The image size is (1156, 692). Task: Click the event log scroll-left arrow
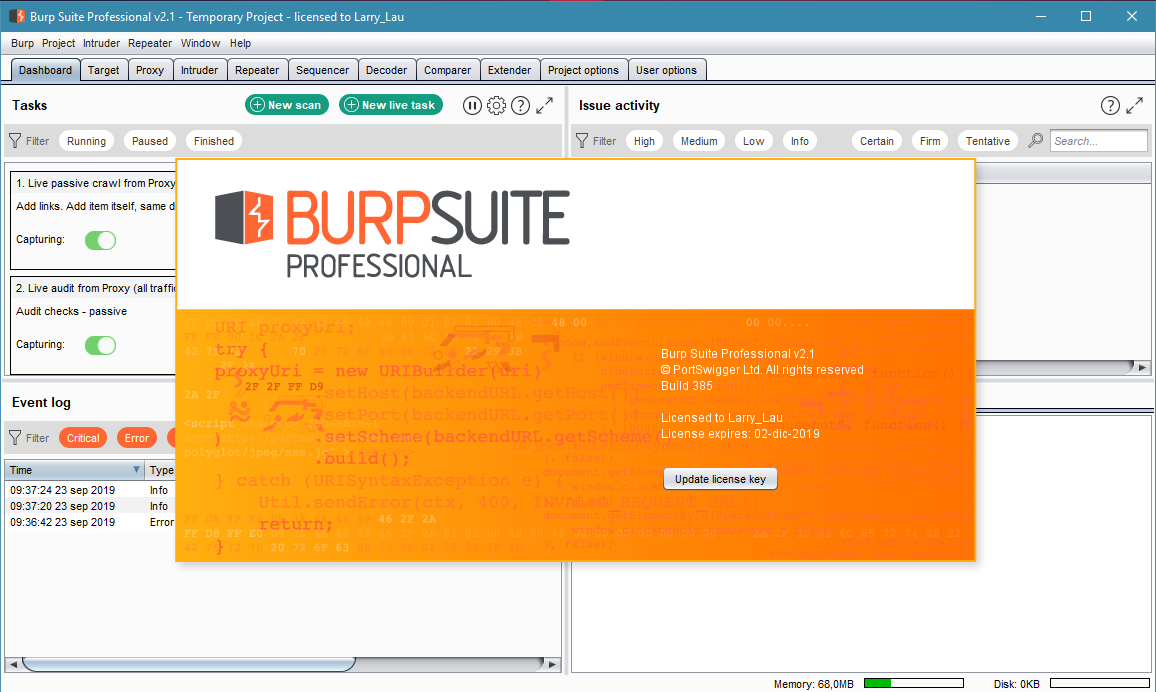[x=13, y=664]
